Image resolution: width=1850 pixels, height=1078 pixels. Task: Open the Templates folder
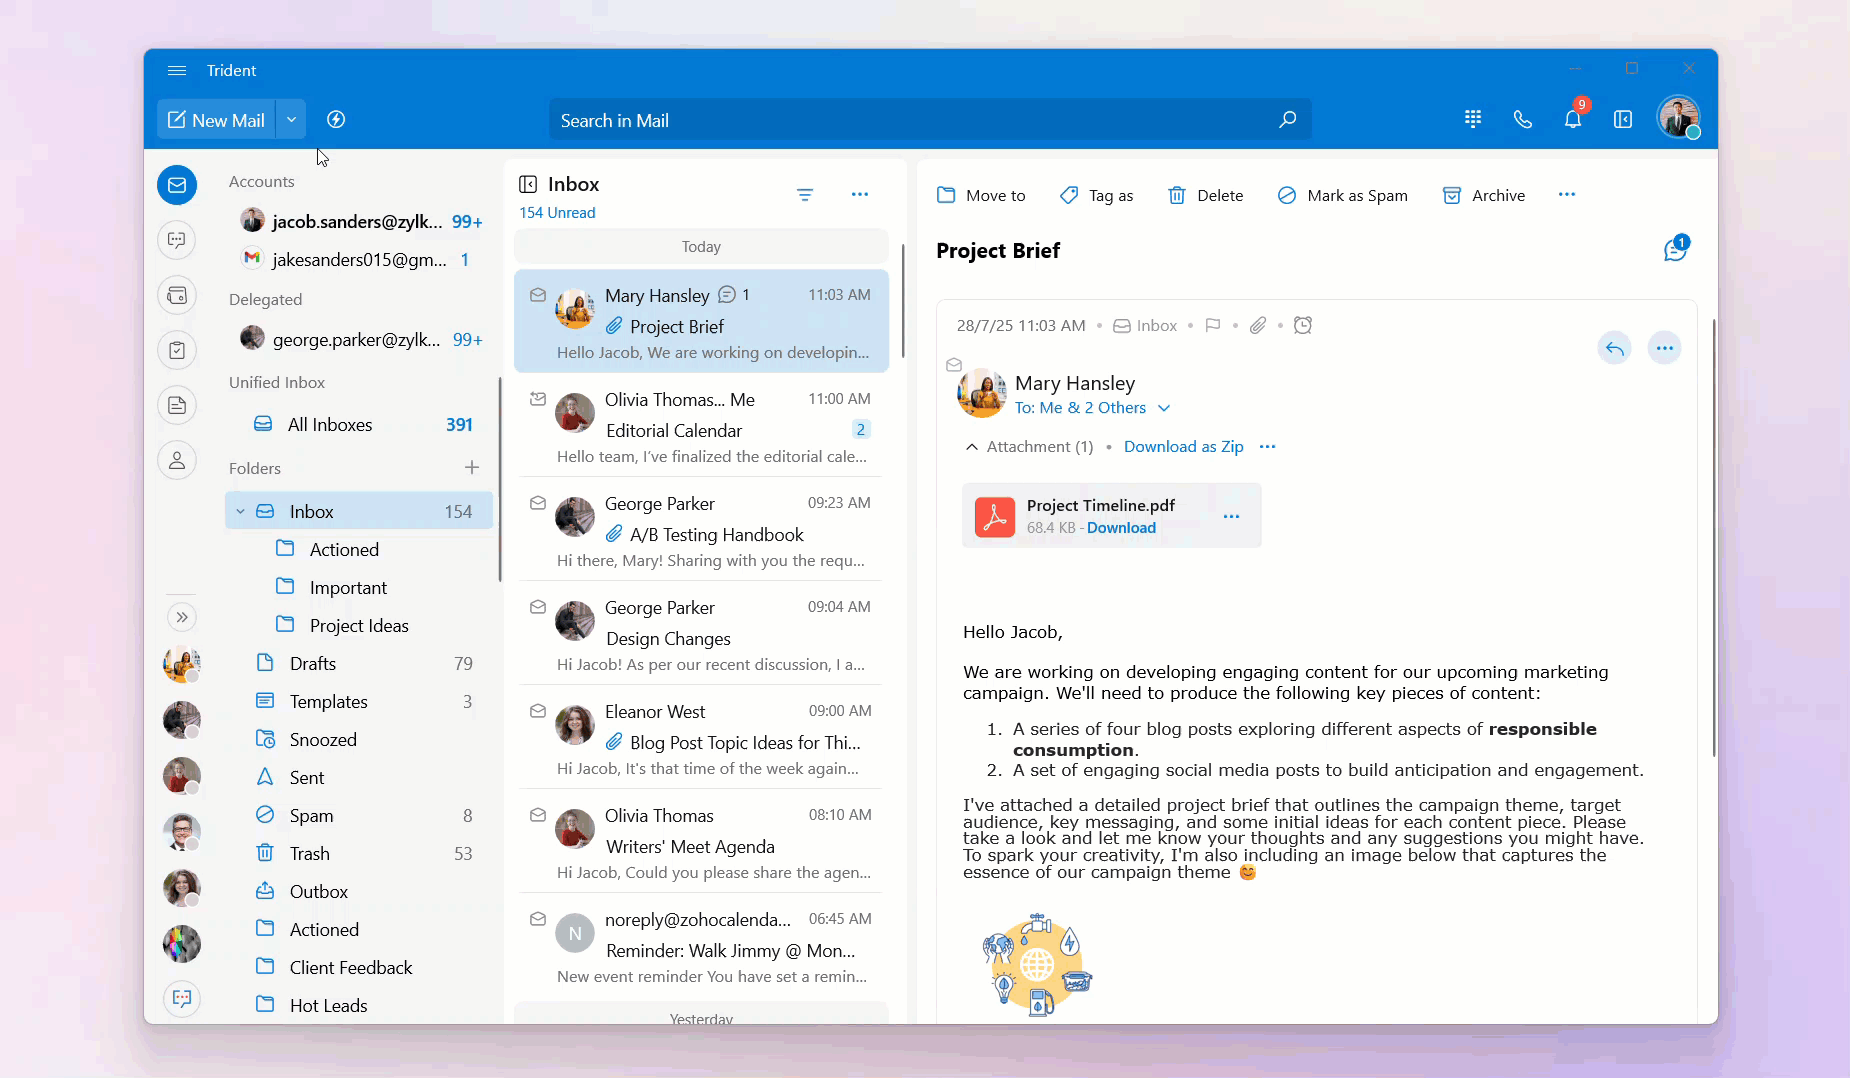pos(361,701)
